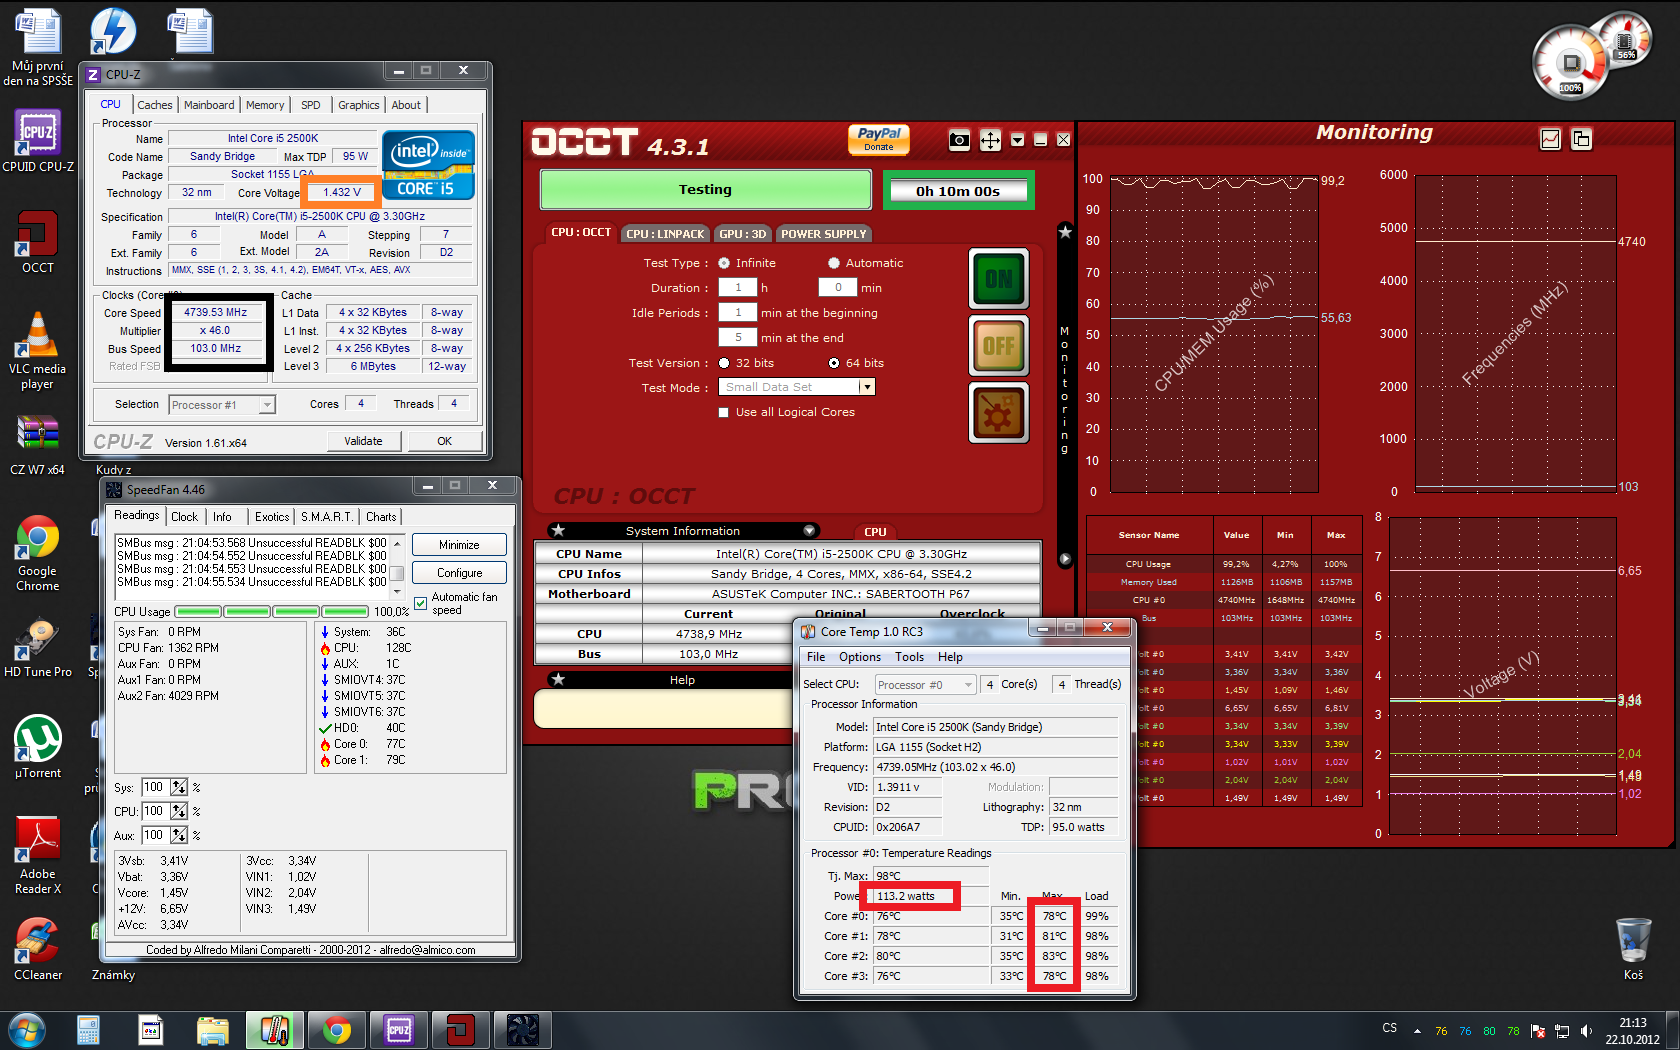Expand the System Information dropdown arrow

click(810, 530)
